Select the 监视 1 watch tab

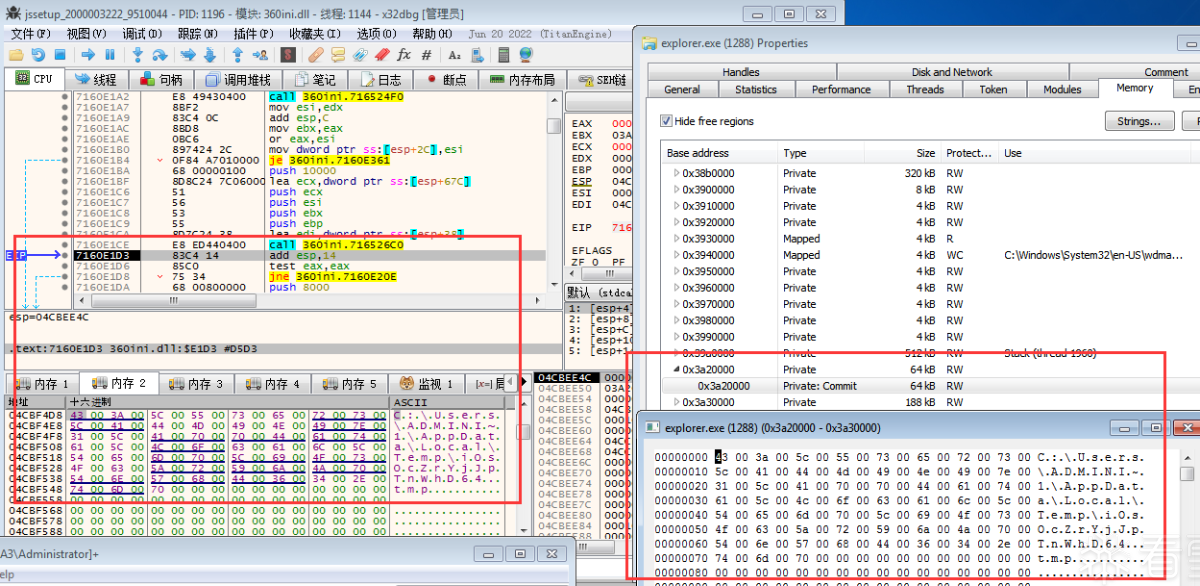(427, 384)
